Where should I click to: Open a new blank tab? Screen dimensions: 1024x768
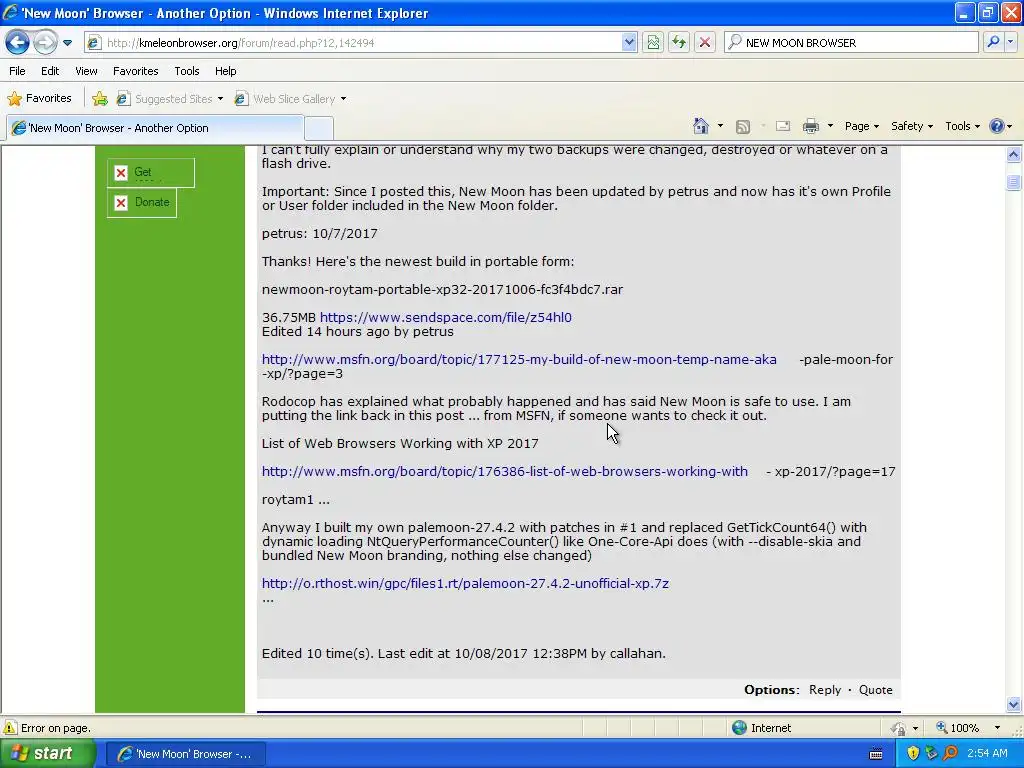[x=319, y=128]
